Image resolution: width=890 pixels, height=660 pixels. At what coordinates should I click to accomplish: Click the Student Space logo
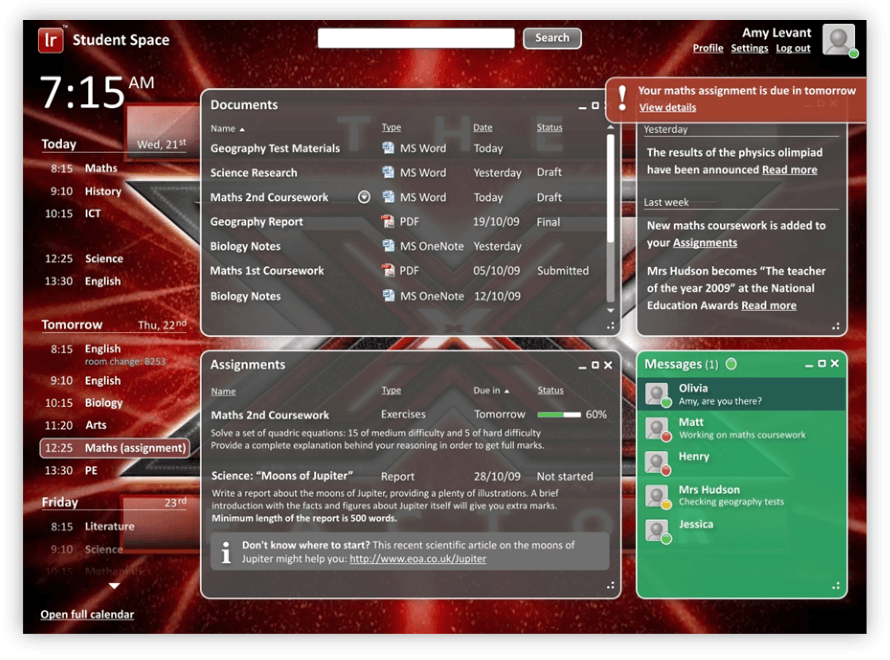(x=50, y=40)
